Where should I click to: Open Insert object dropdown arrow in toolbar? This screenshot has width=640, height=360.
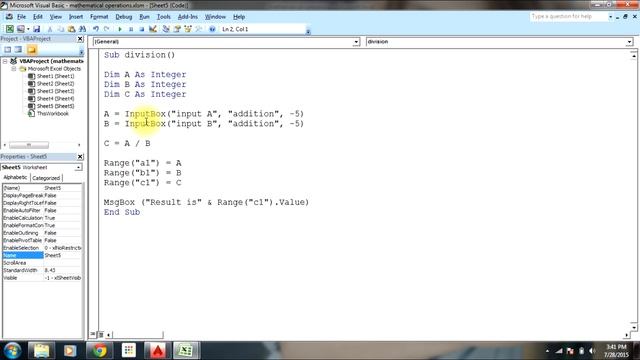[28, 29]
